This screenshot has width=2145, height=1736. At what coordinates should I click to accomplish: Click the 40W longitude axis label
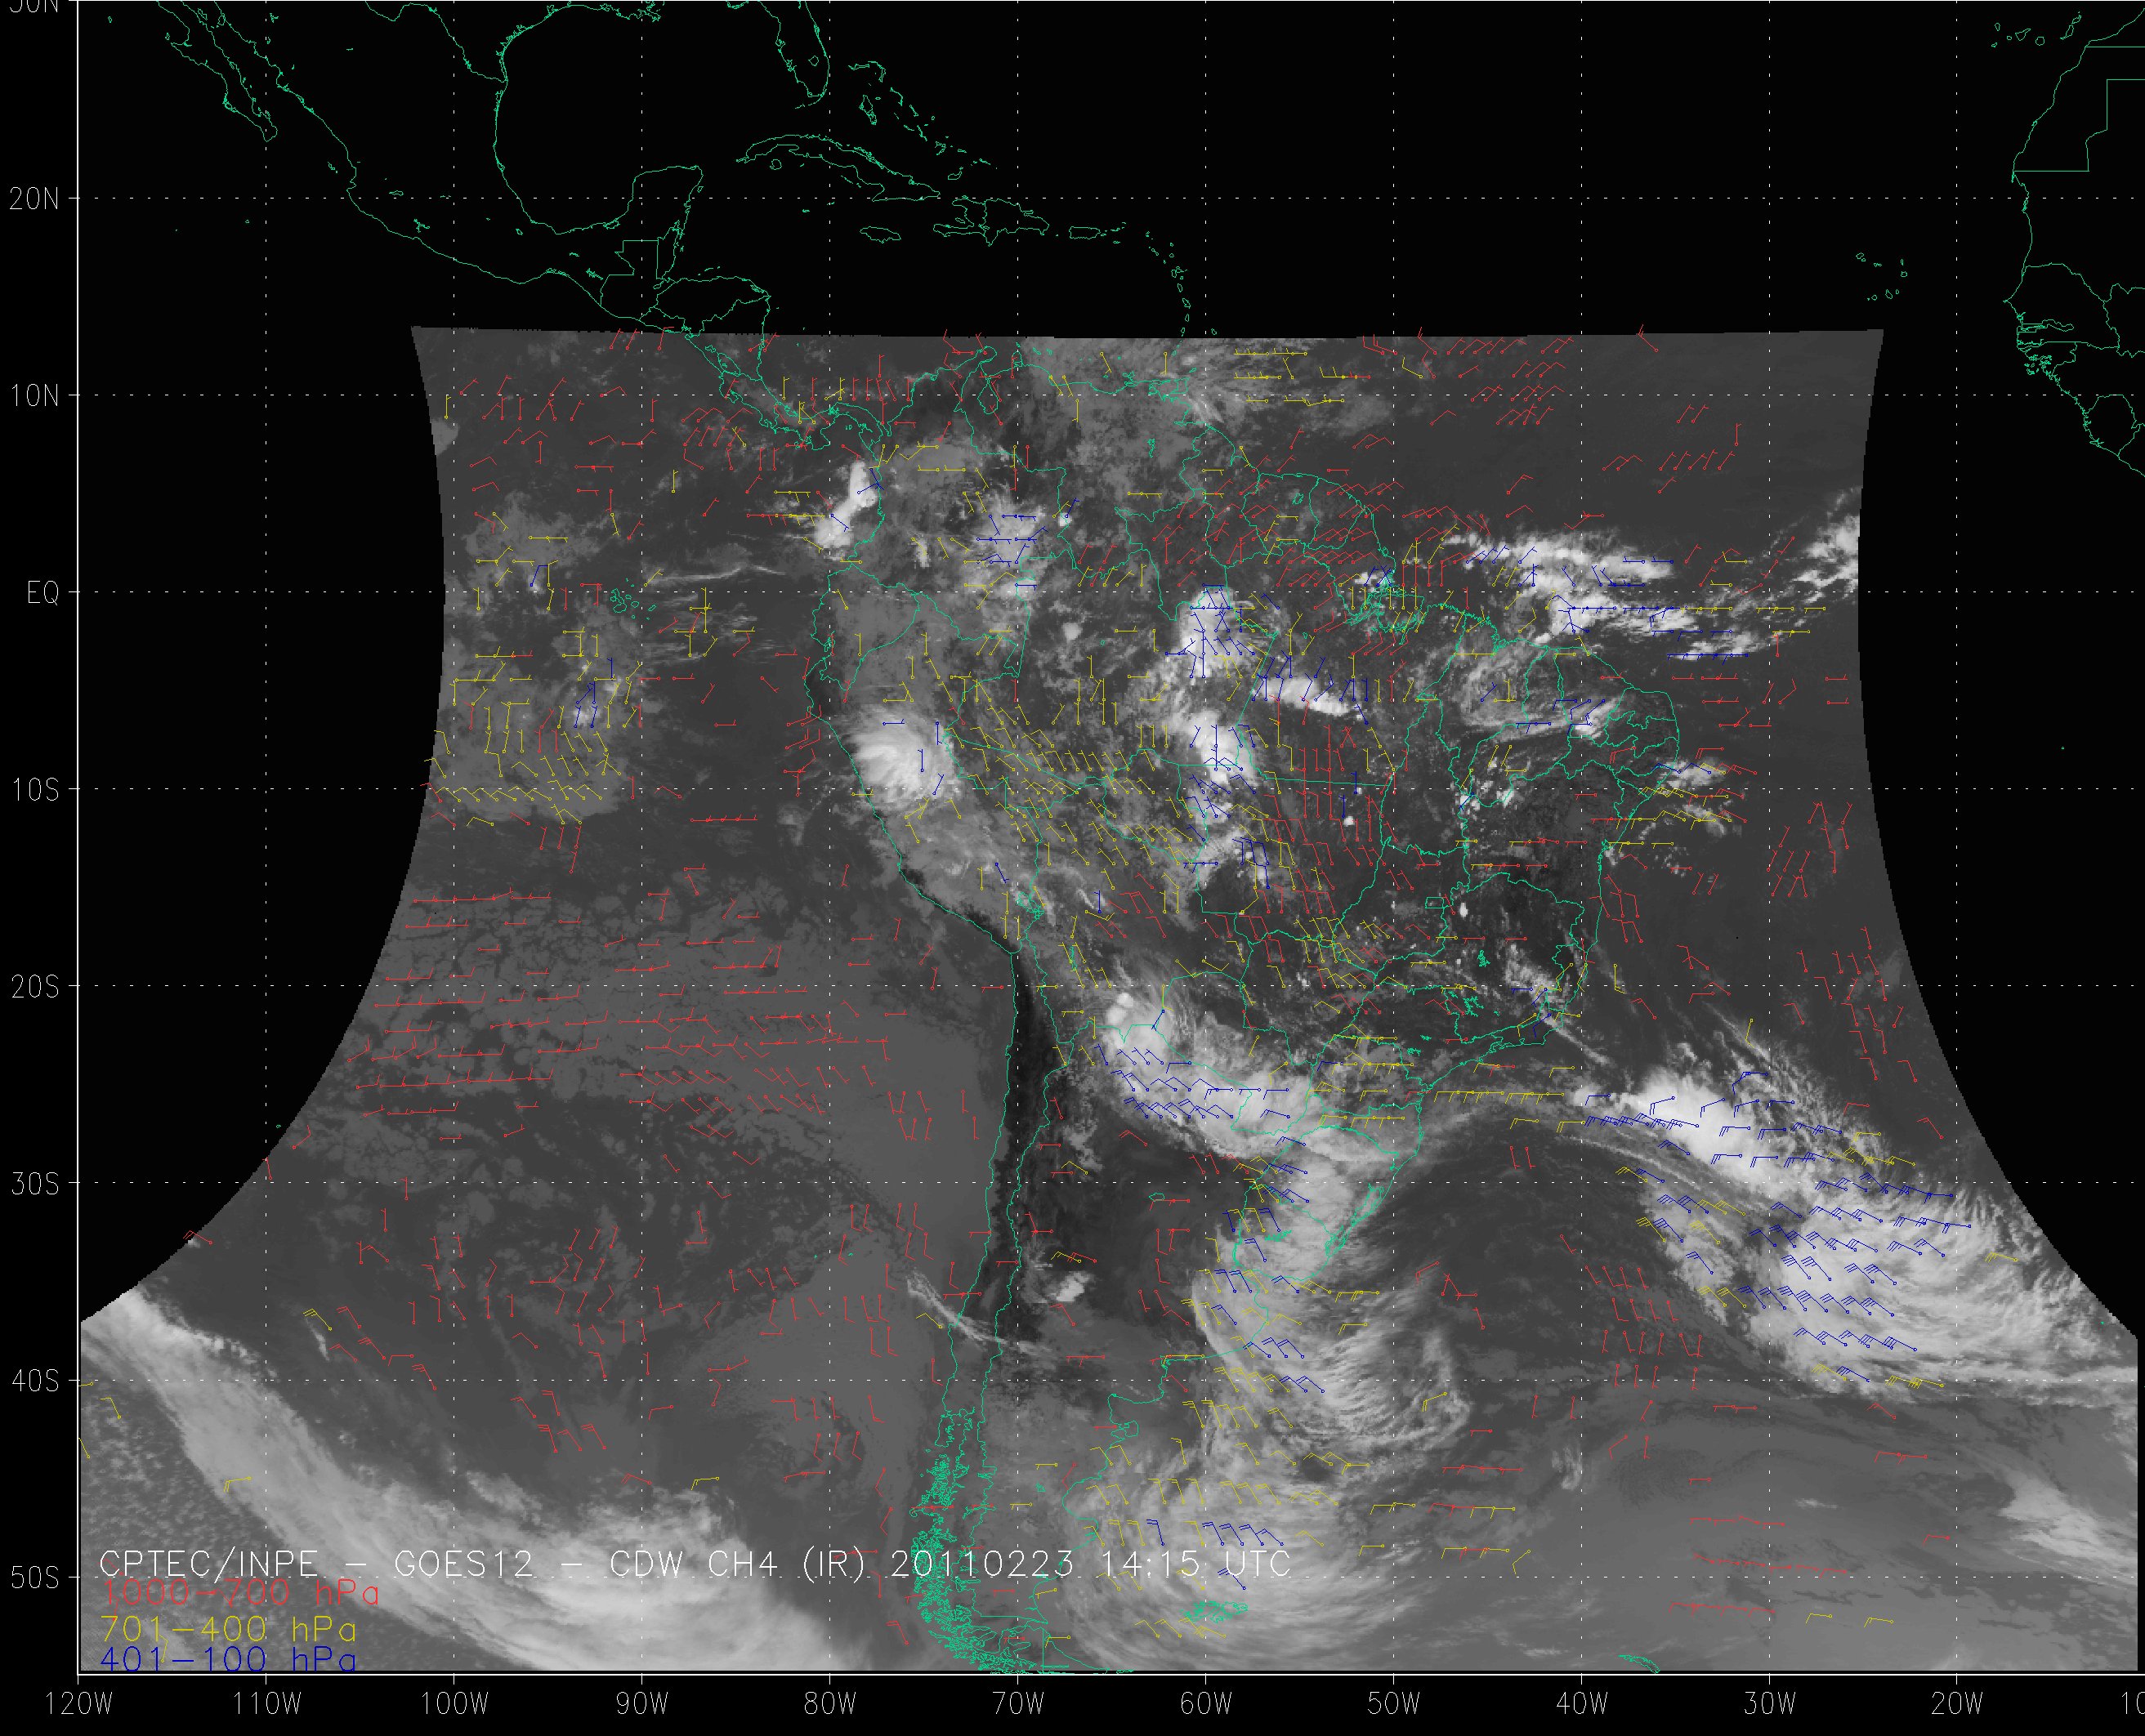click(1582, 1704)
